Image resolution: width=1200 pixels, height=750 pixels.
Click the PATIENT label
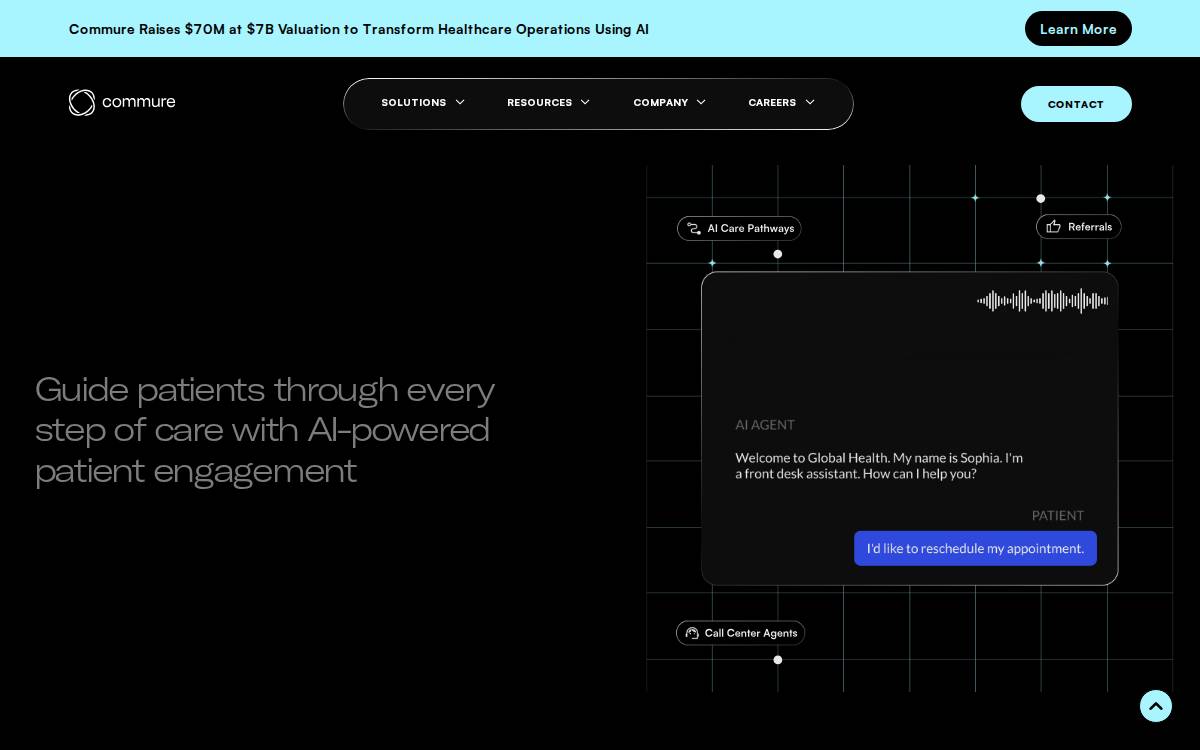click(1058, 516)
